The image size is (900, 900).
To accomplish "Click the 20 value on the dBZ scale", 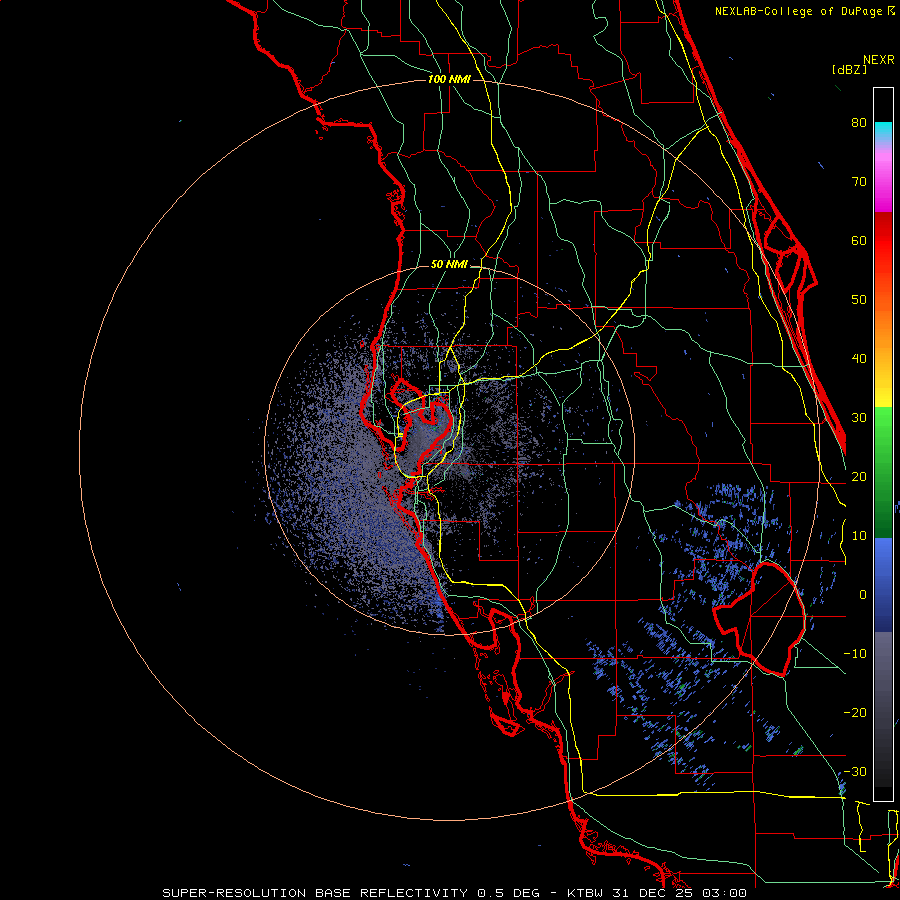I will click(859, 477).
